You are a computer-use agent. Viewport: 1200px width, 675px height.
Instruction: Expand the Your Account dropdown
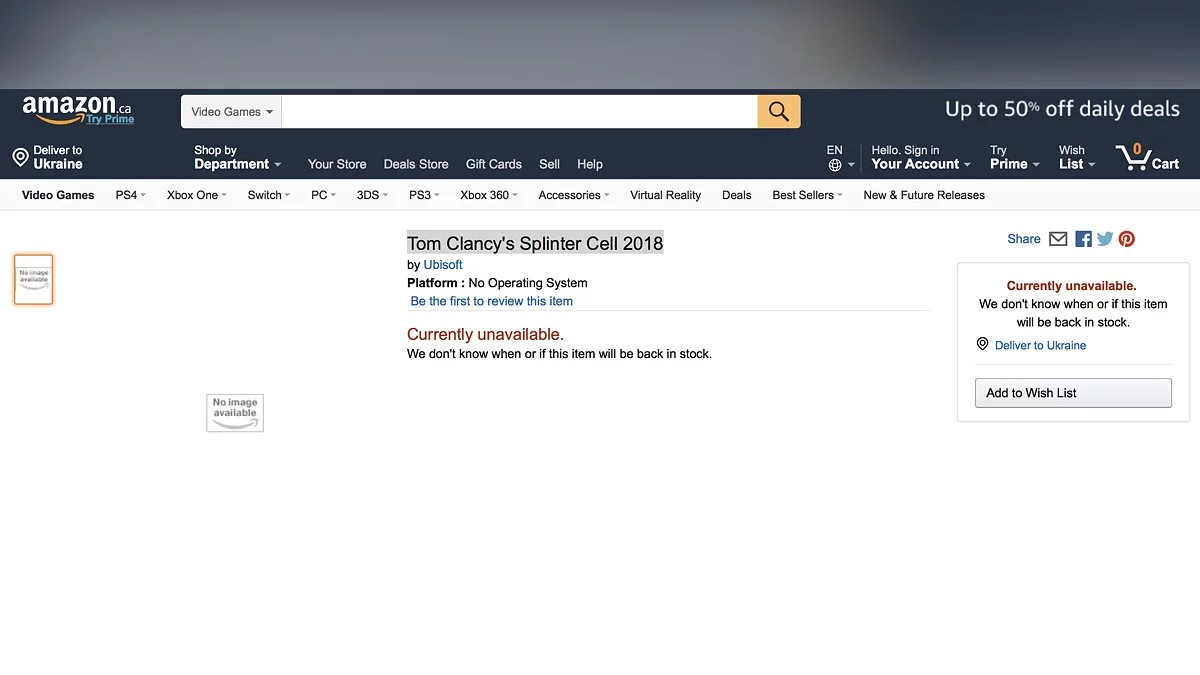pos(921,157)
